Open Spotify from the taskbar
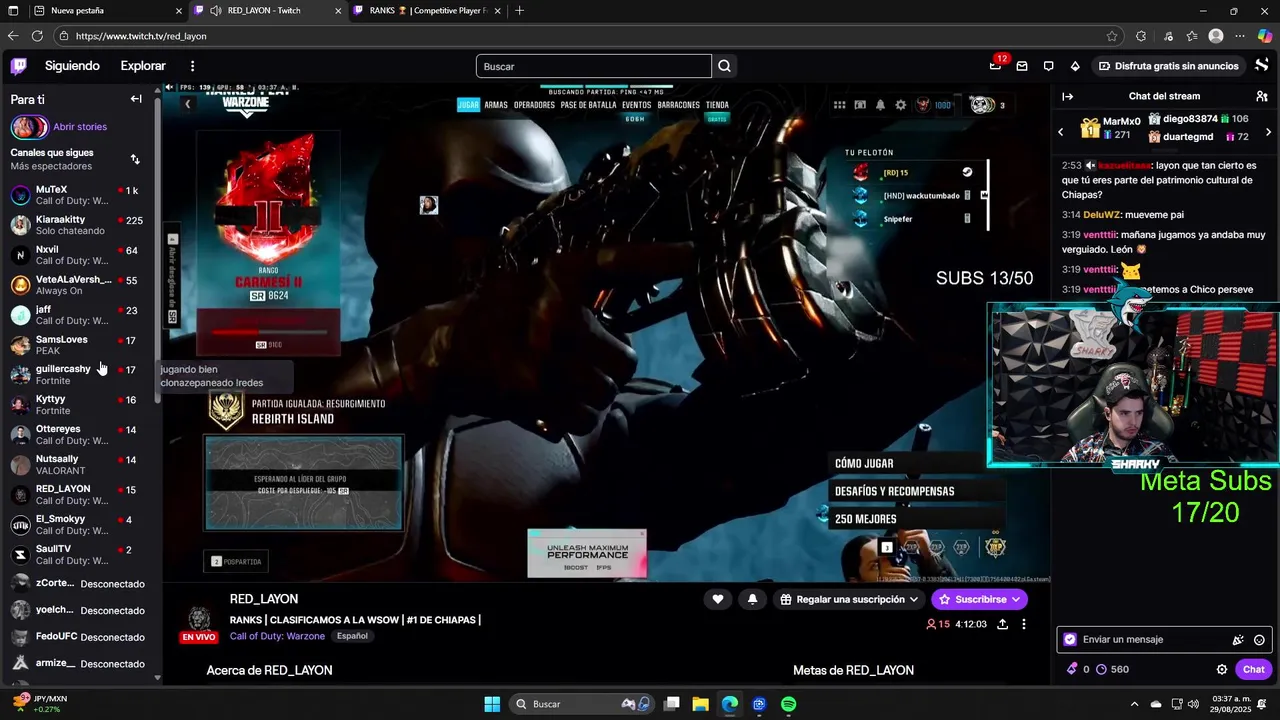This screenshot has width=1280, height=720. click(x=788, y=704)
